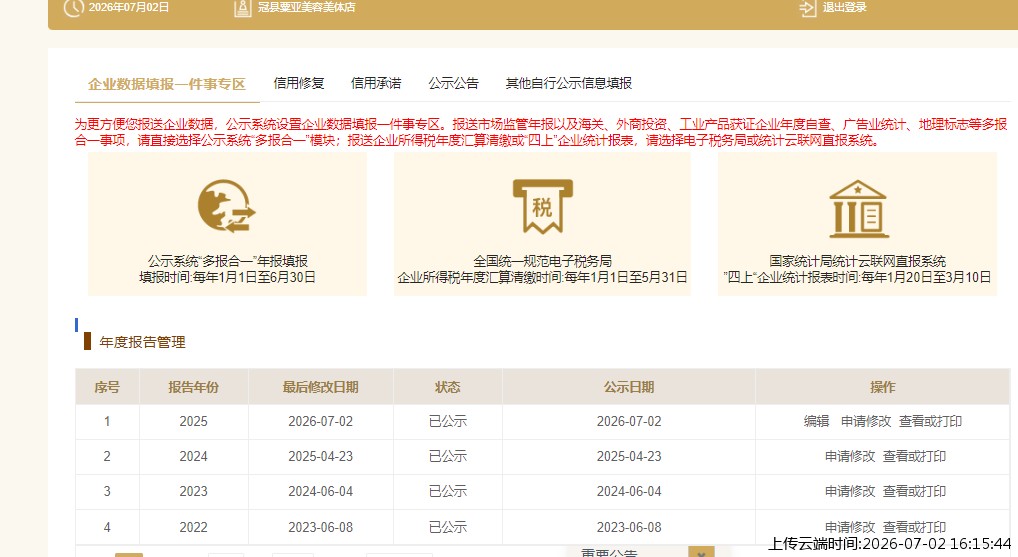Viewport: 1018px width, 557px height.
Task: Click the 公示系统多报合一年报填报 card caption
Action: [x=227, y=261]
